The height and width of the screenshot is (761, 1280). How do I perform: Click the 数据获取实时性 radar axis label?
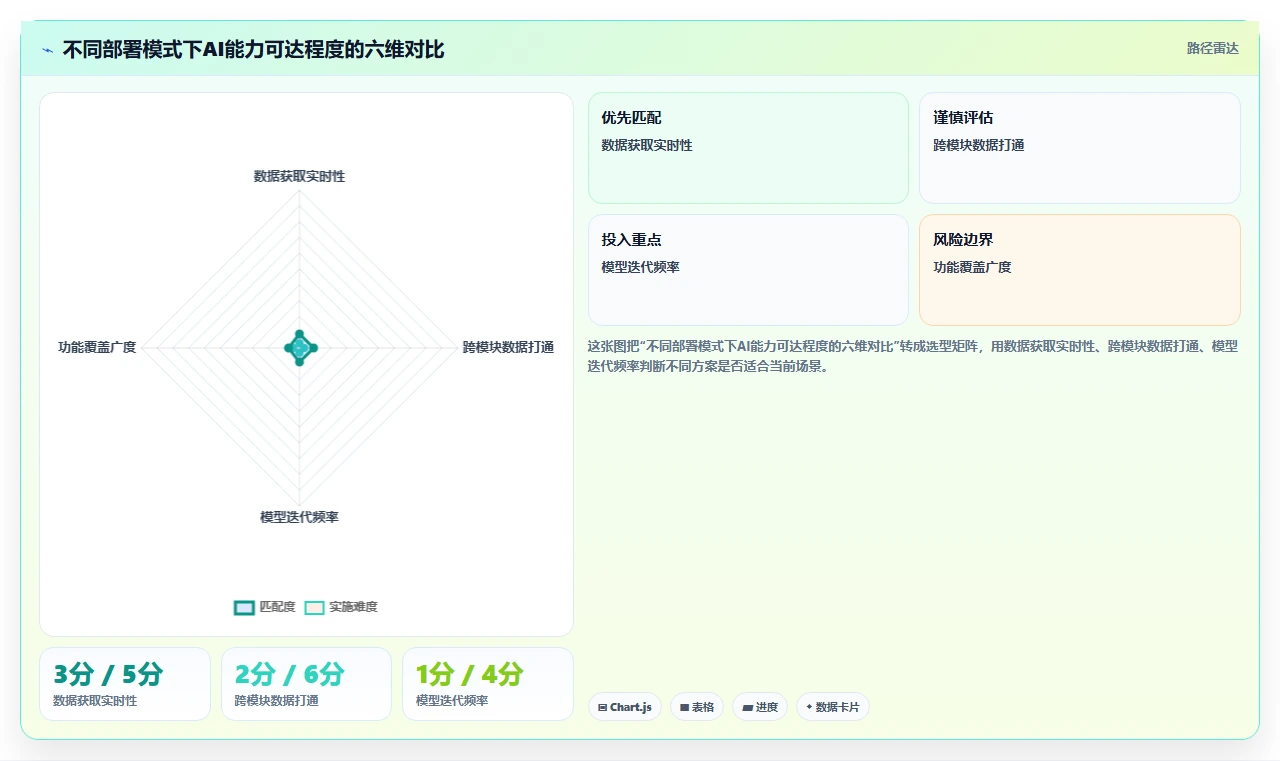pyautogui.click(x=299, y=176)
